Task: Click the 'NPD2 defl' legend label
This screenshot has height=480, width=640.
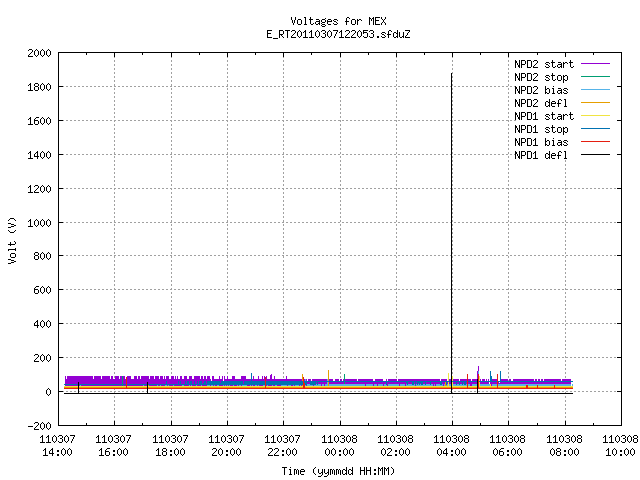Action: (541, 103)
